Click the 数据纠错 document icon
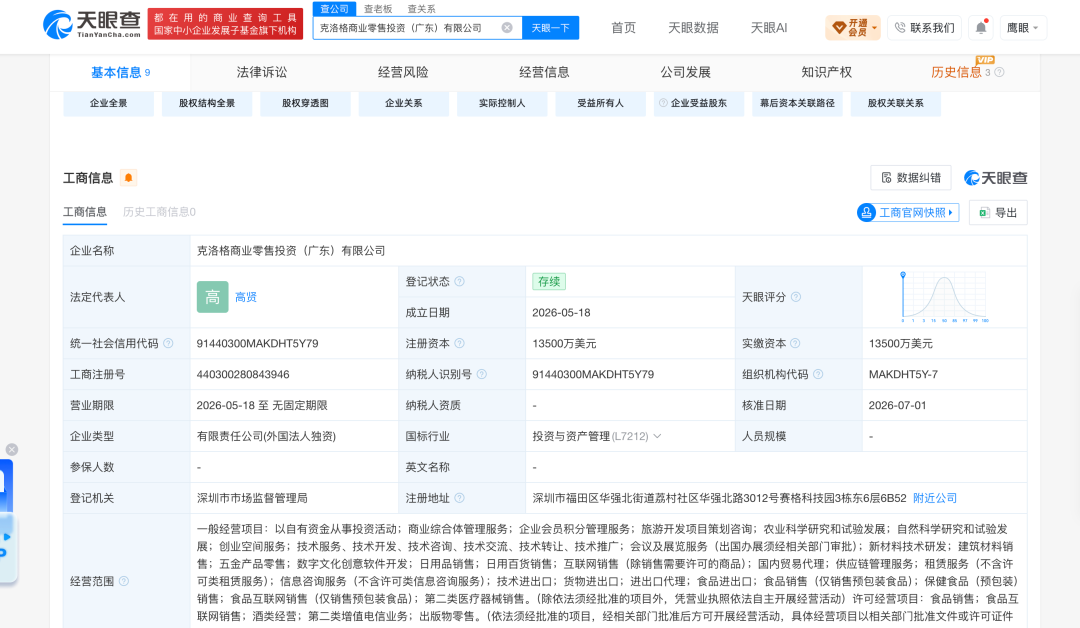Image resolution: width=1080 pixels, height=628 pixels. [886, 178]
